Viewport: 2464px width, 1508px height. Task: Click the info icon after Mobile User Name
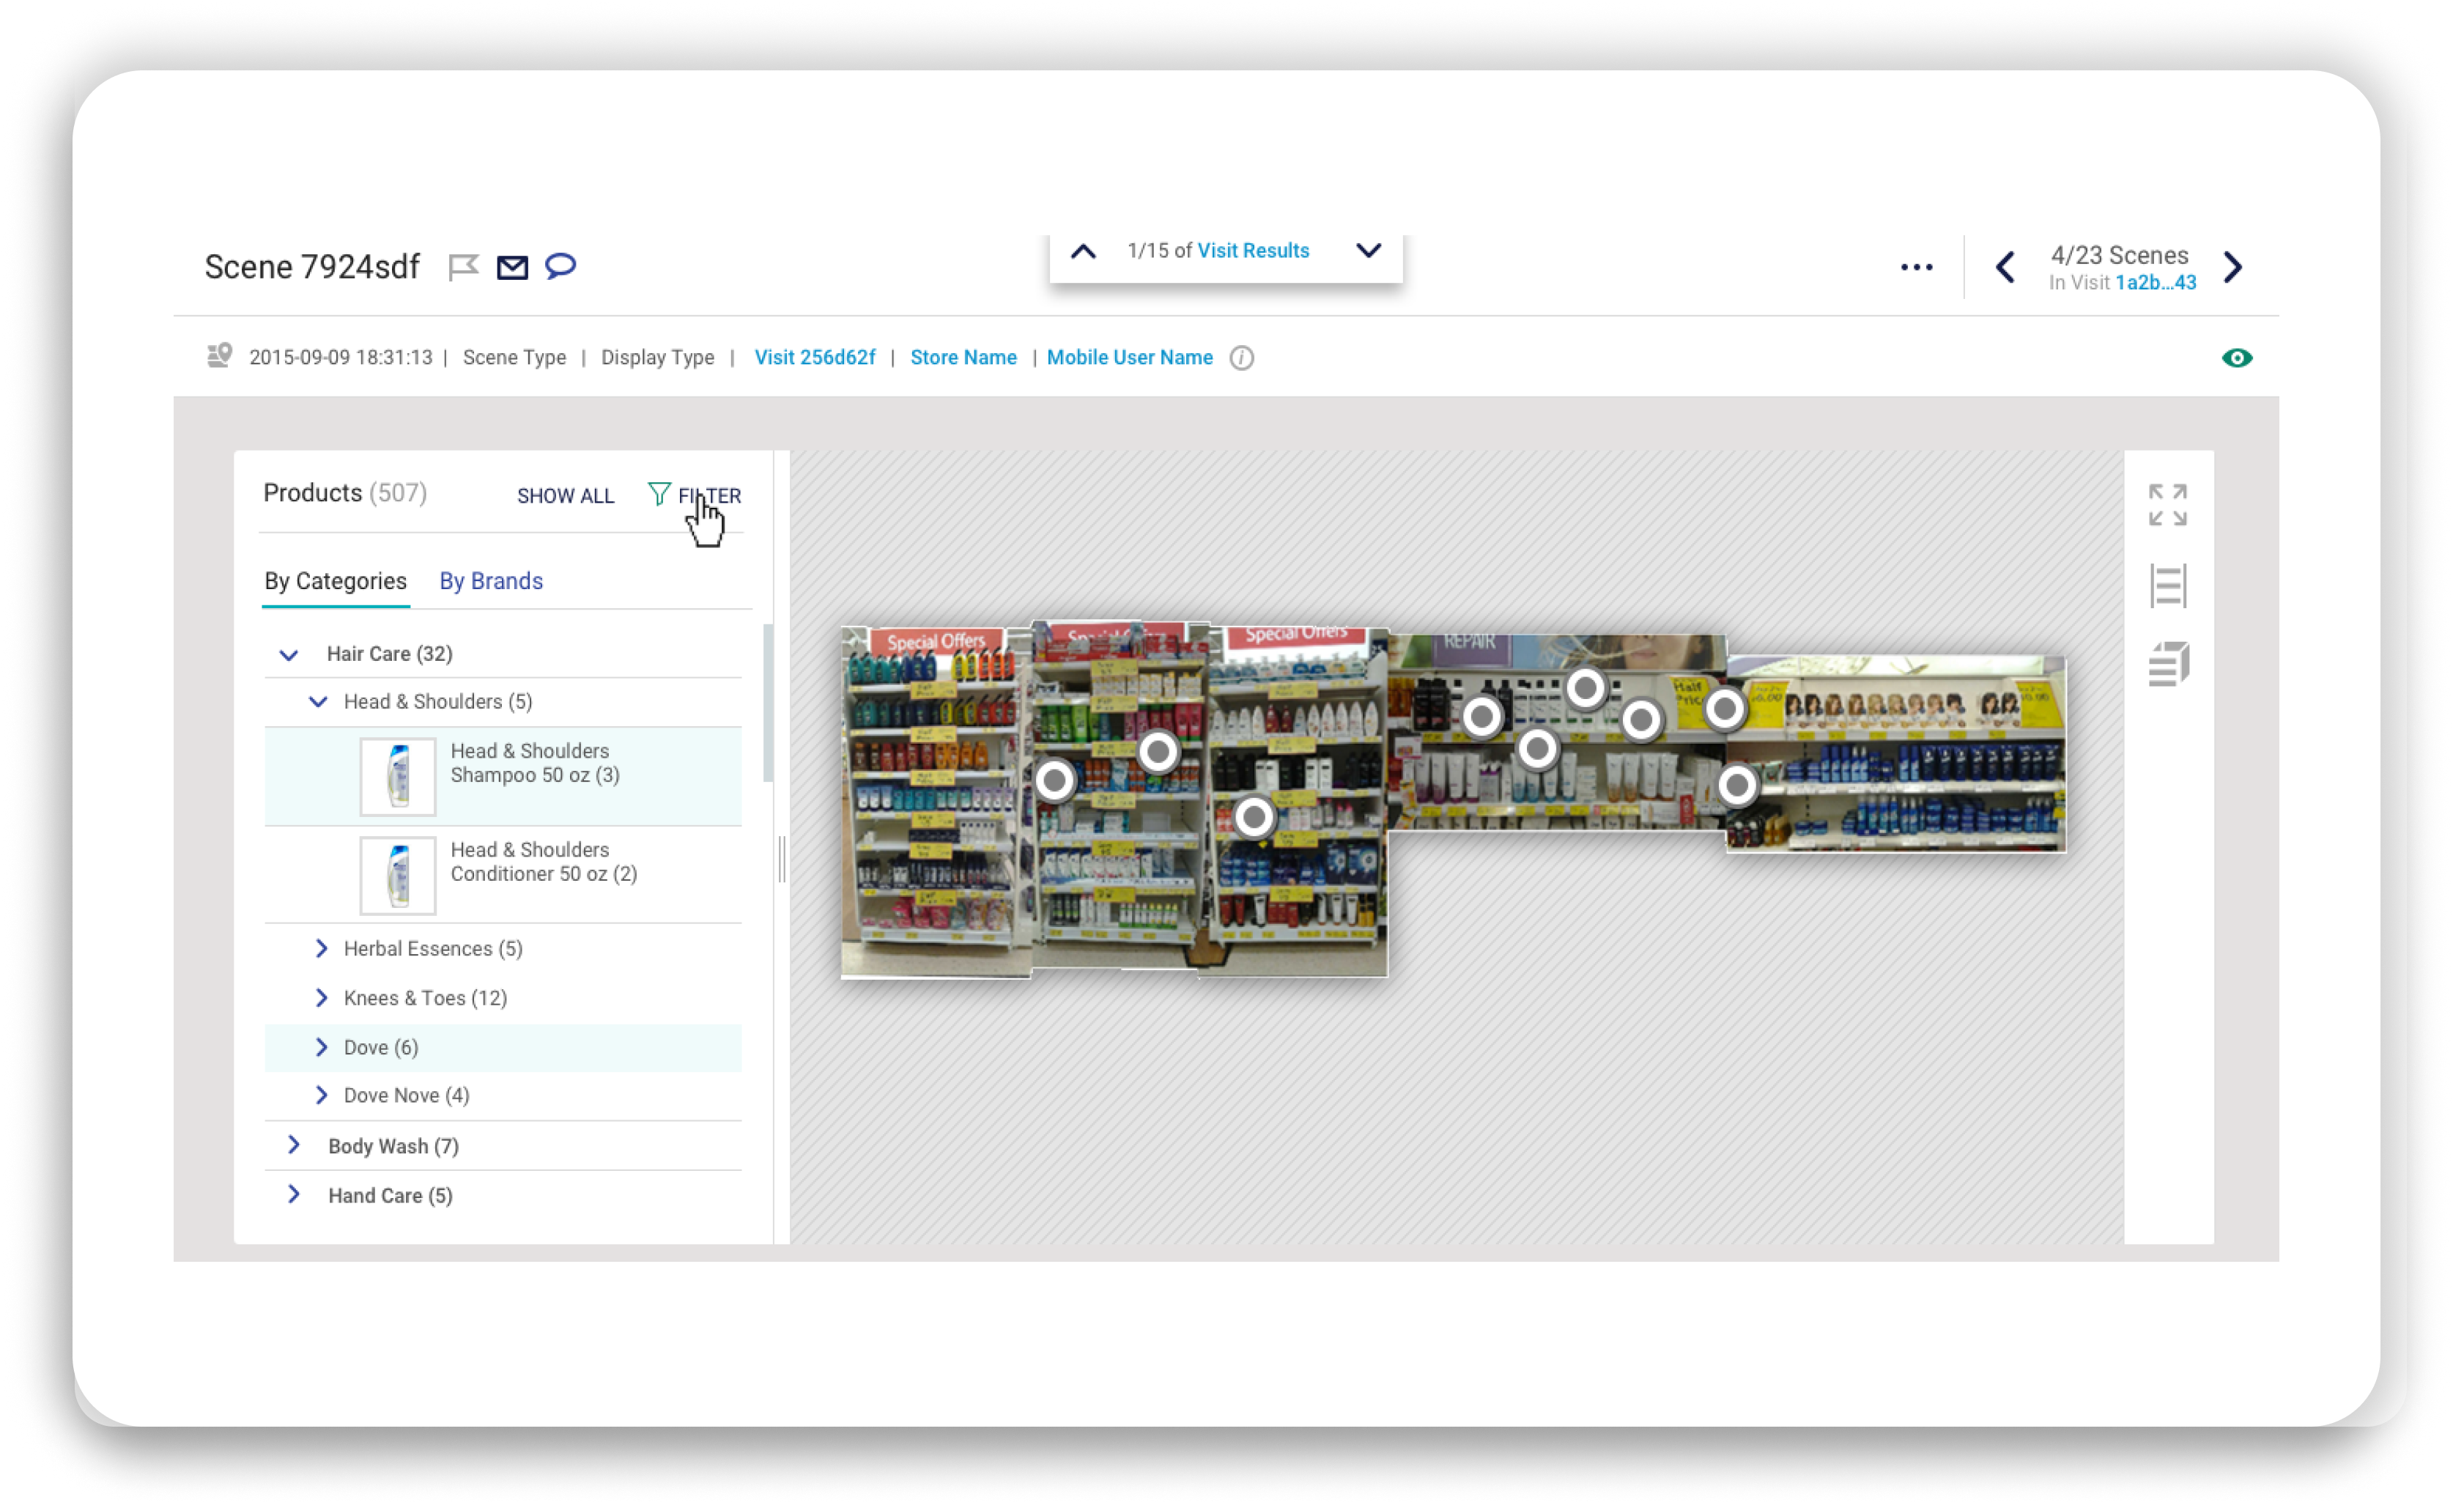pos(1241,358)
